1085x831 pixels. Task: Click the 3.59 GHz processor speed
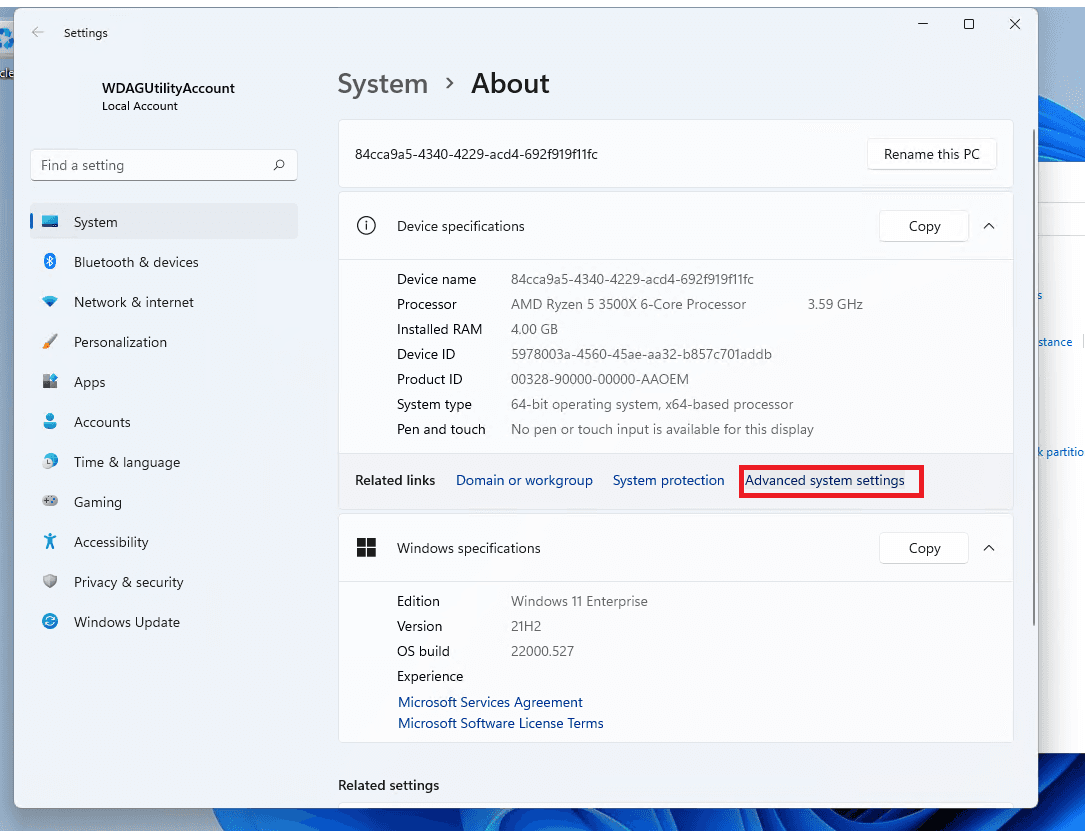point(835,304)
